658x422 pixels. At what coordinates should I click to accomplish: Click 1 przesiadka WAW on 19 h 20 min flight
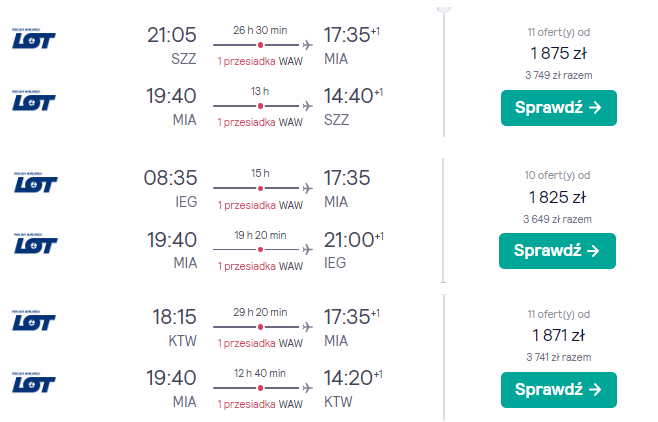click(x=260, y=266)
